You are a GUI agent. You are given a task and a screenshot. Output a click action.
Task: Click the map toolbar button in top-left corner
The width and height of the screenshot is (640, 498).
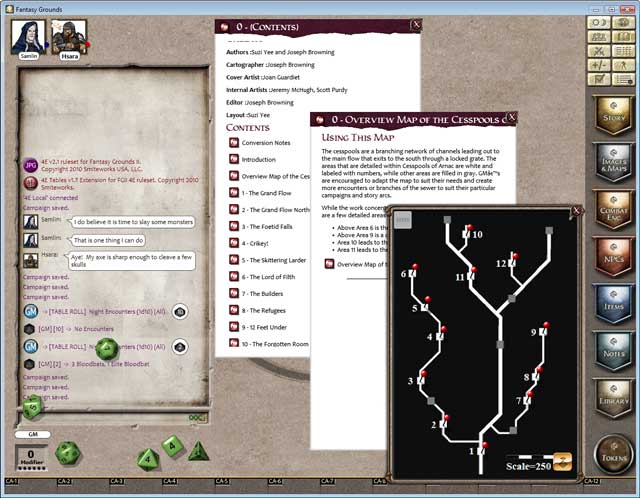click(403, 222)
